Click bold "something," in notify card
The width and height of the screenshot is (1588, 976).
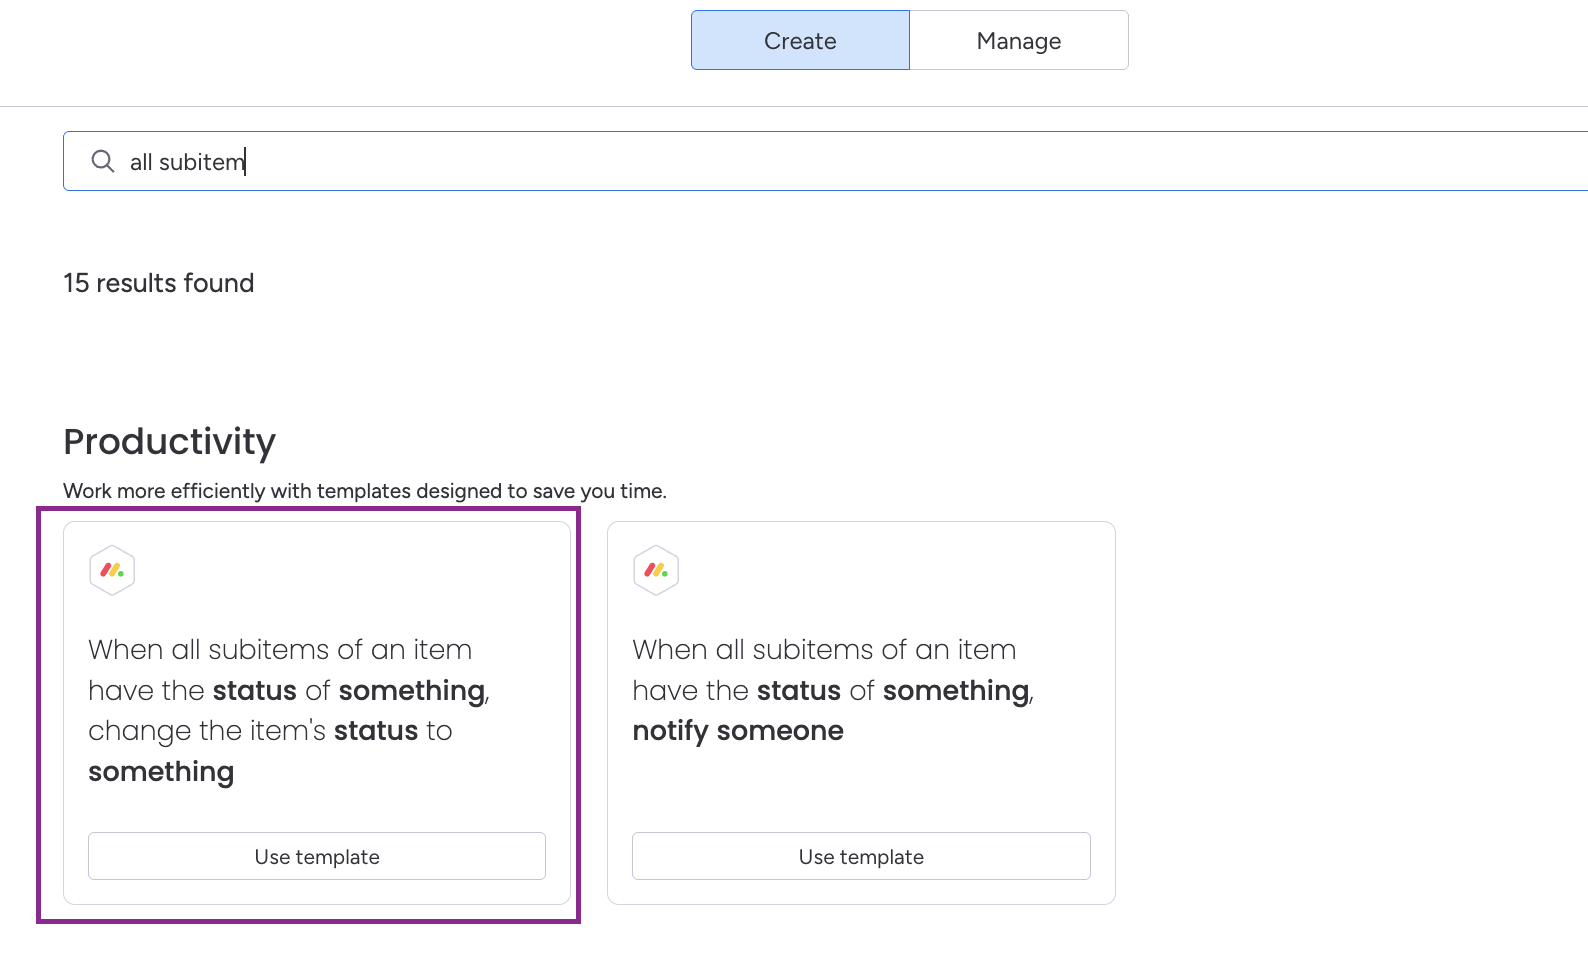[x=957, y=691]
